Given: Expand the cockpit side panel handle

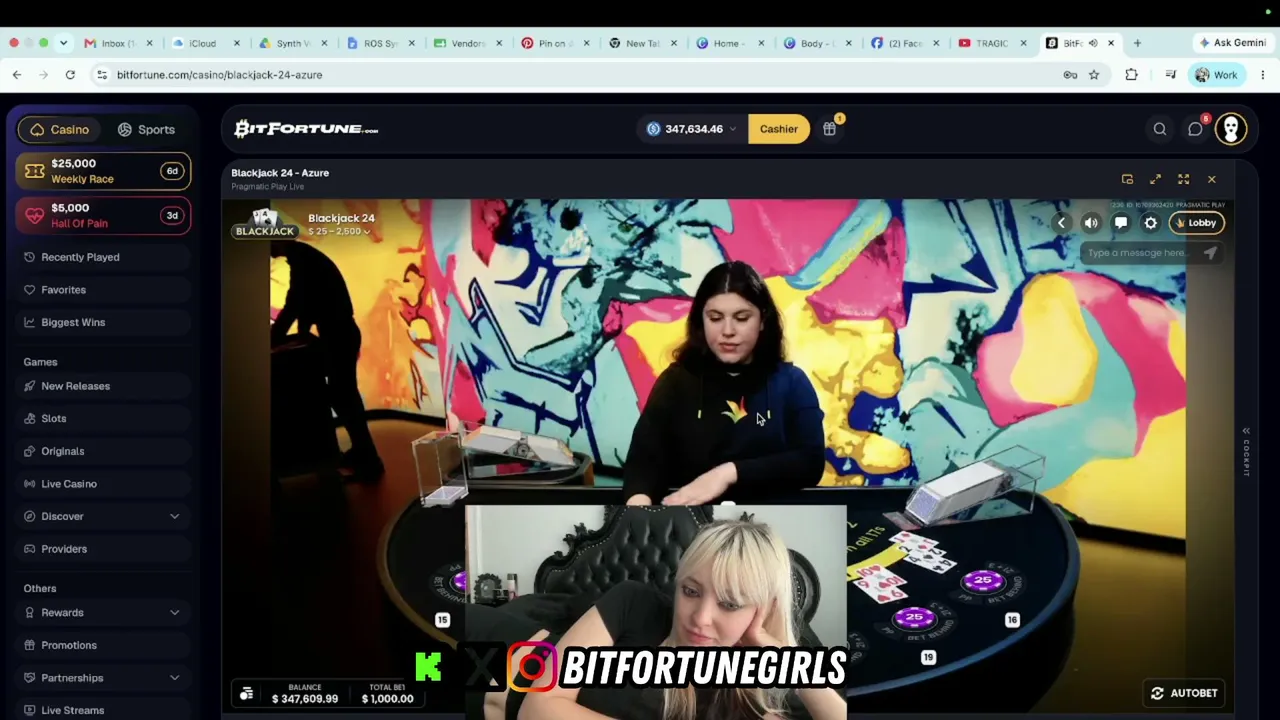Looking at the screenshot, I should click(x=1246, y=452).
